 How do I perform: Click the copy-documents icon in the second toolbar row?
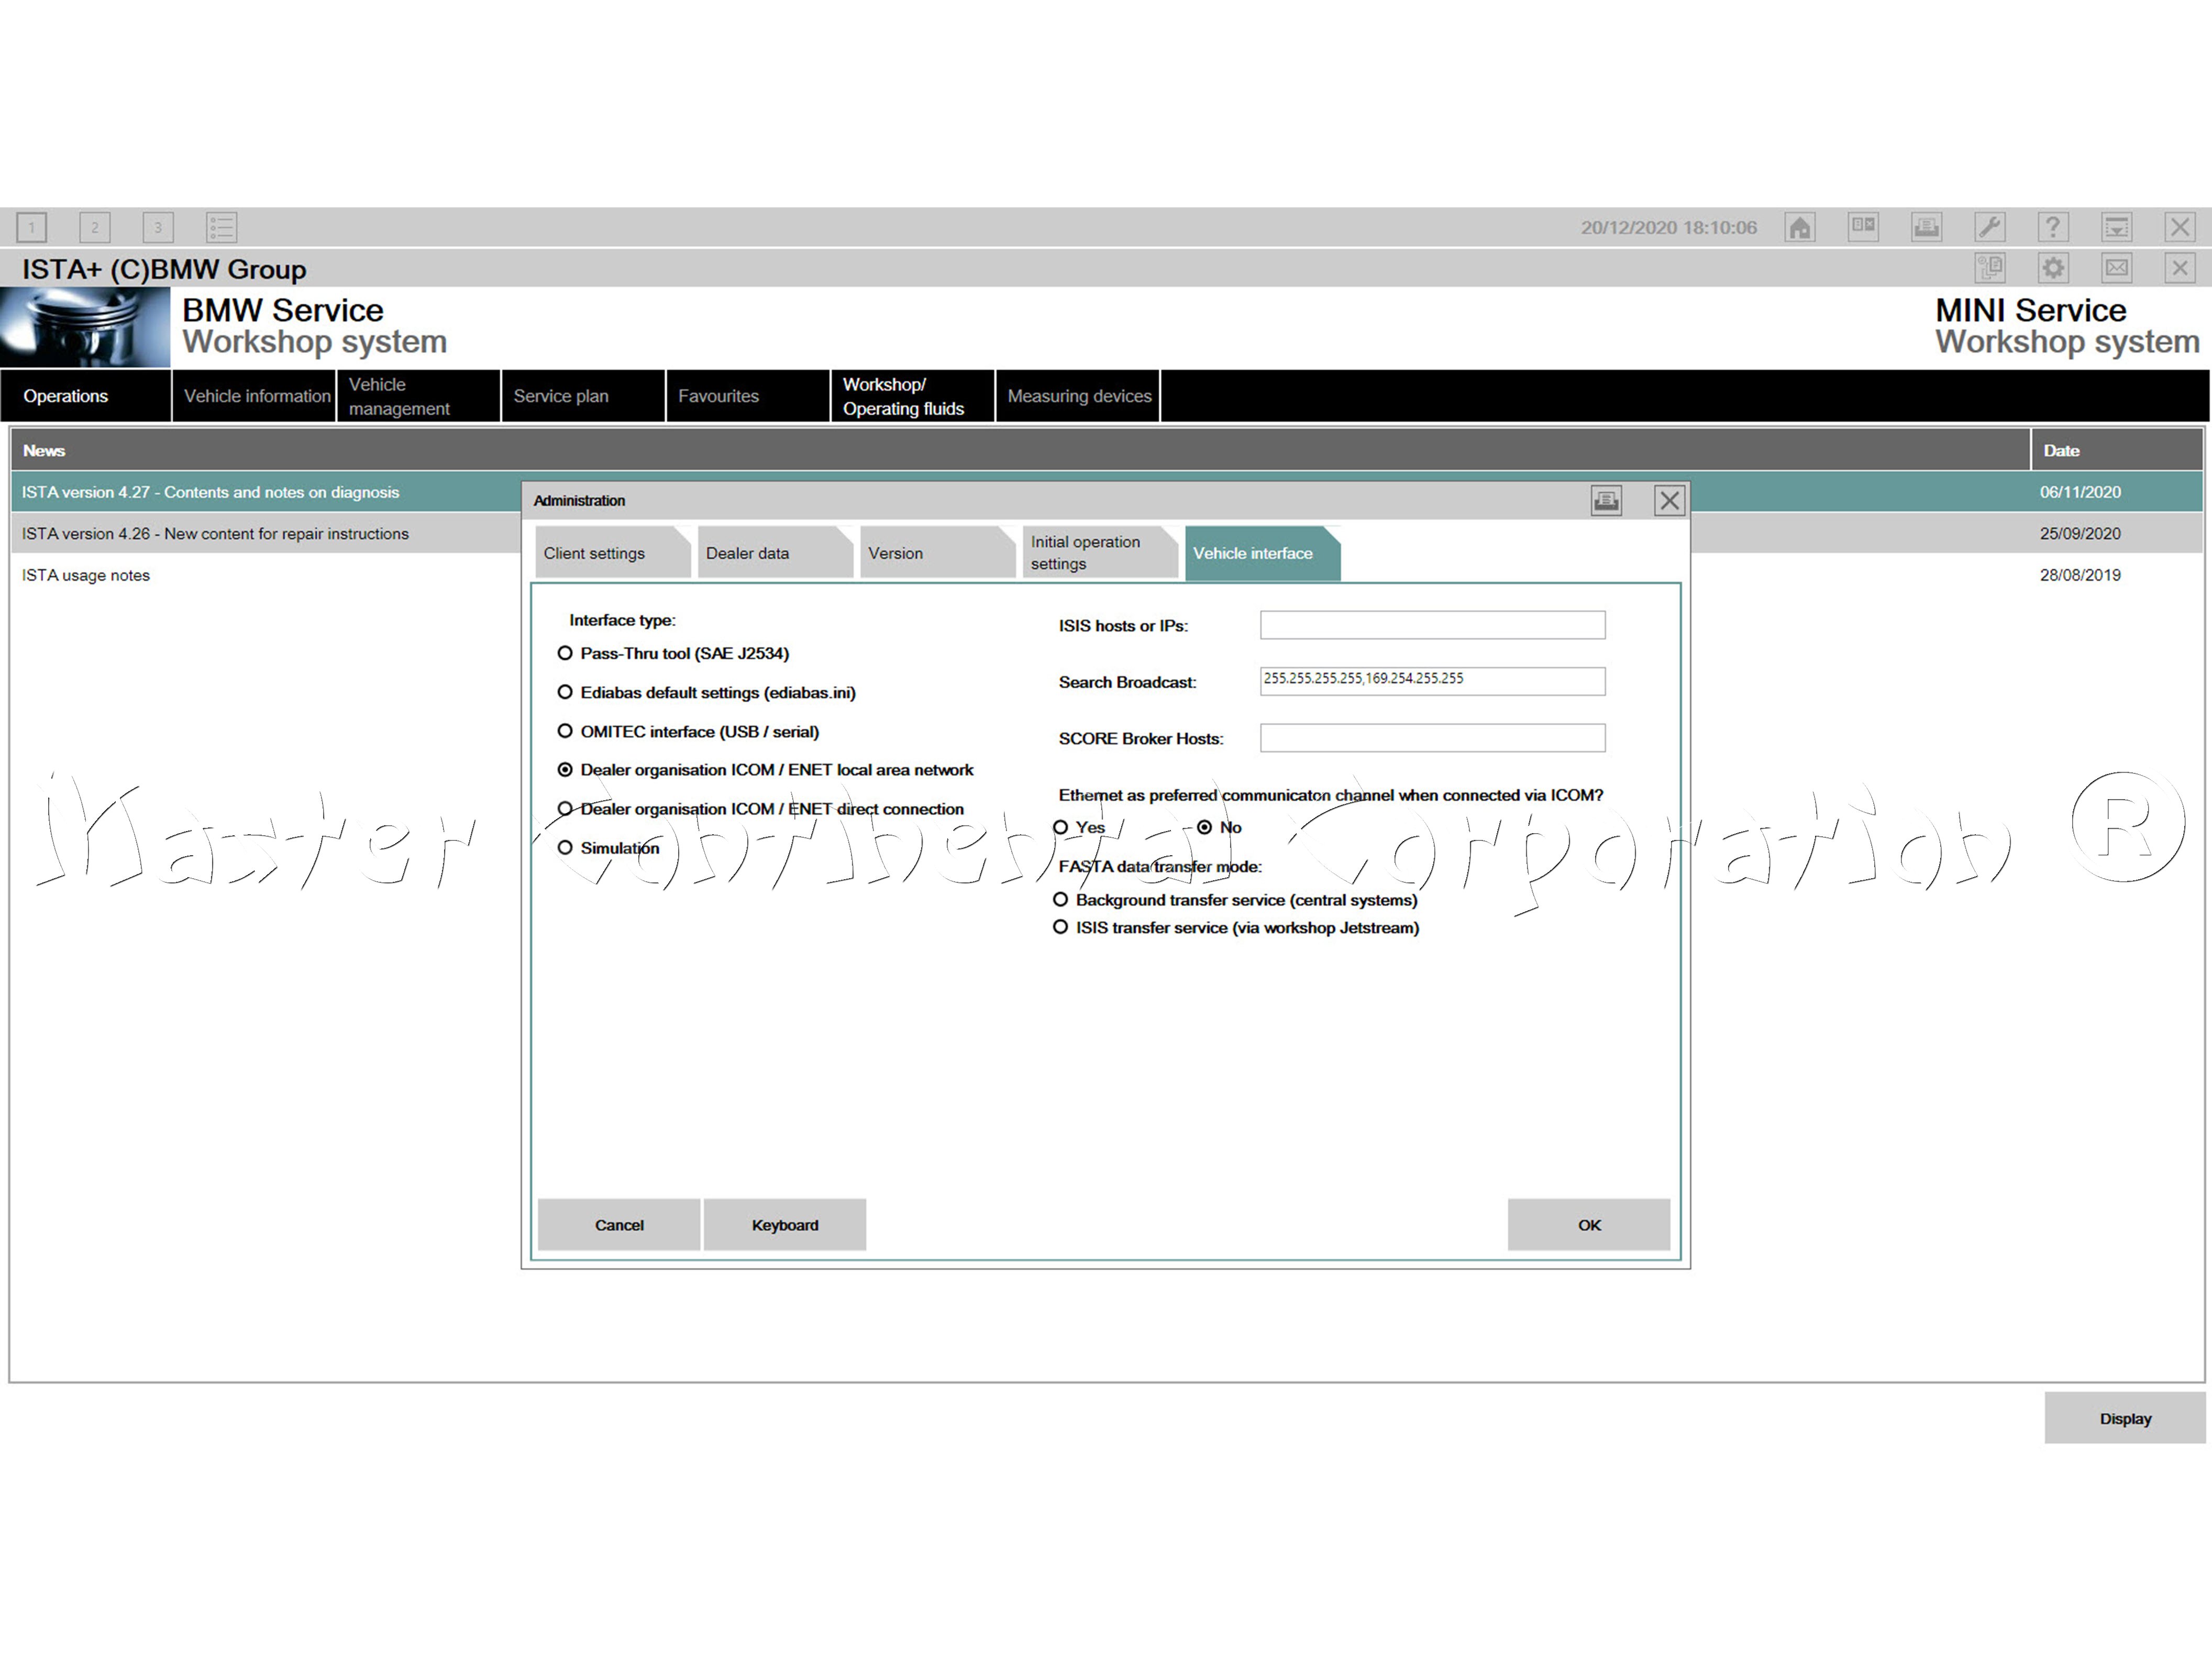(1990, 268)
